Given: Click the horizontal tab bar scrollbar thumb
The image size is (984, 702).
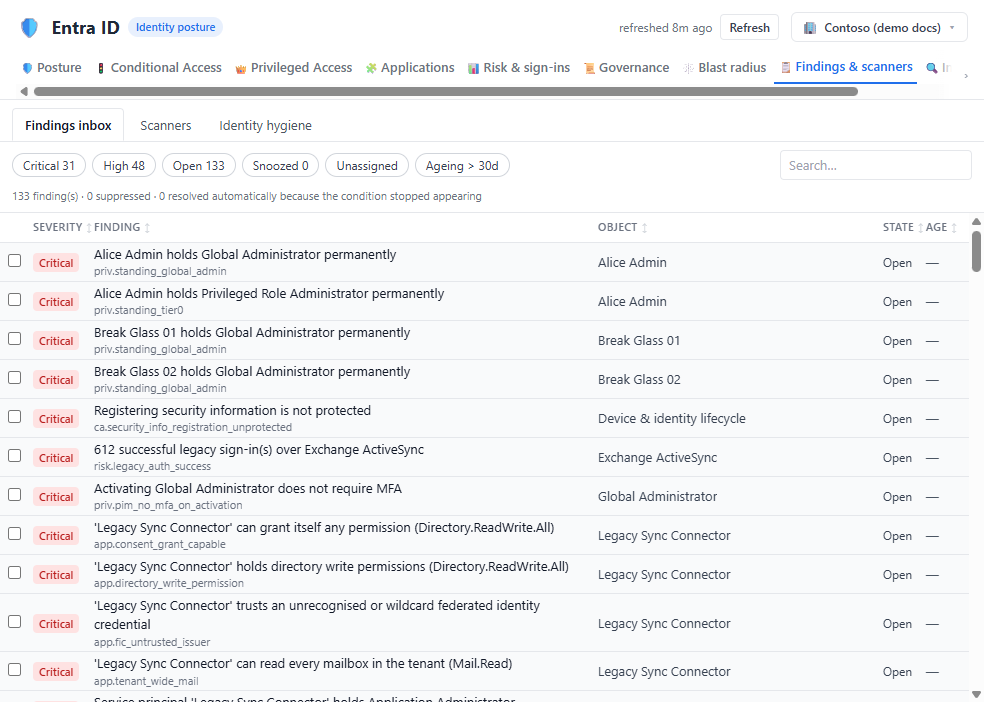Looking at the screenshot, I should point(446,92).
